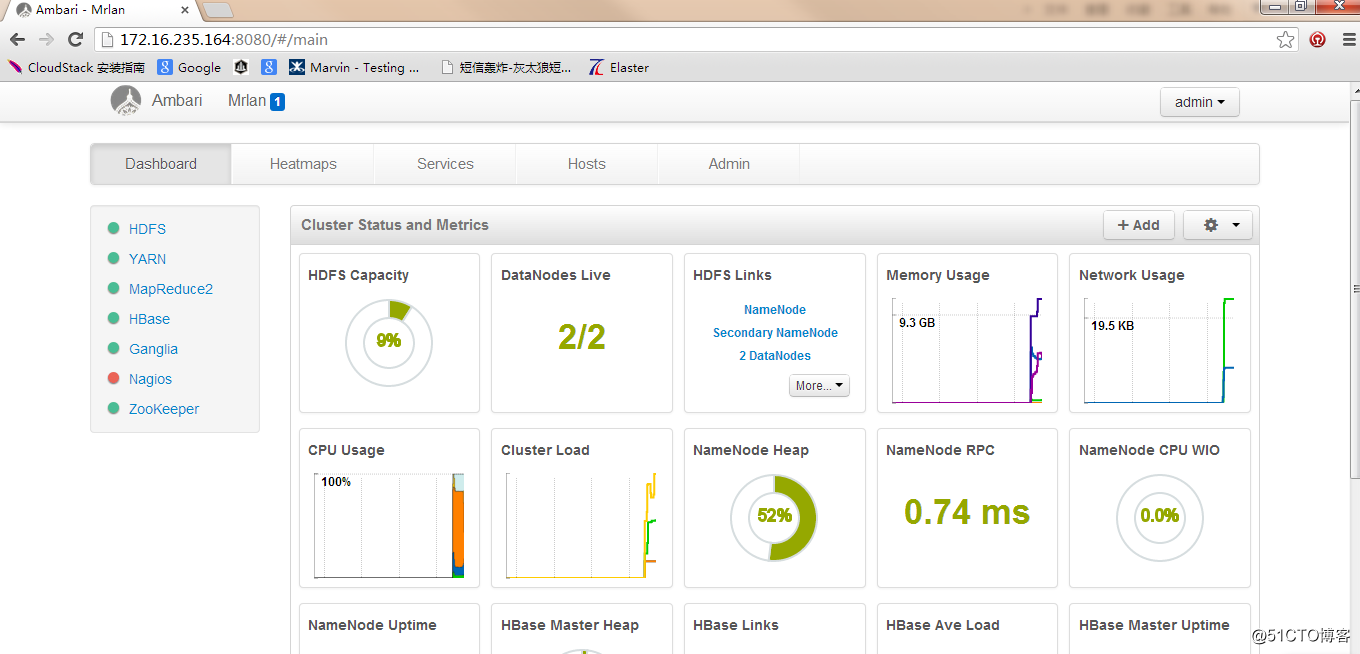Click the HBase Master Uptime widget title
The width and height of the screenshot is (1360, 654).
pyautogui.click(x=1154, y=625)
